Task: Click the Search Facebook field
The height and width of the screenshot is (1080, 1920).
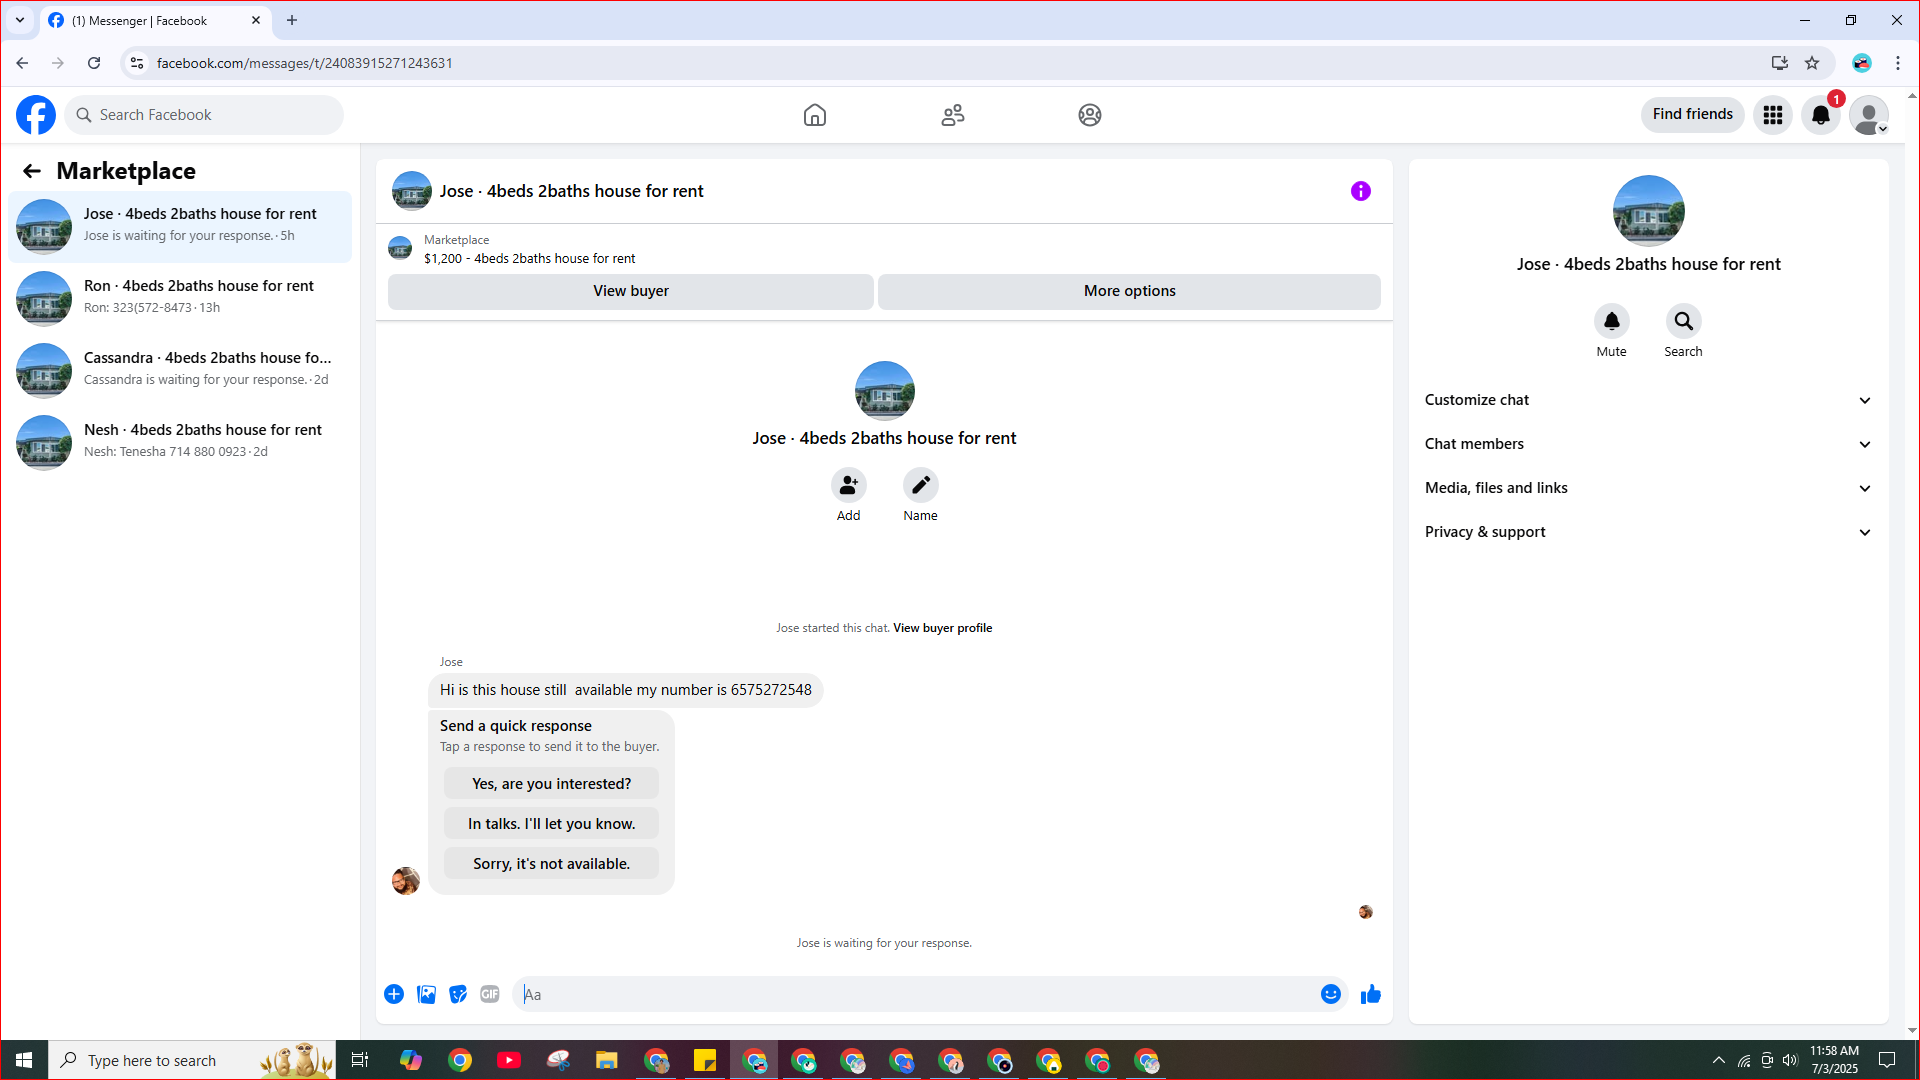Action: pyautogui.click(x=204, y=115)
